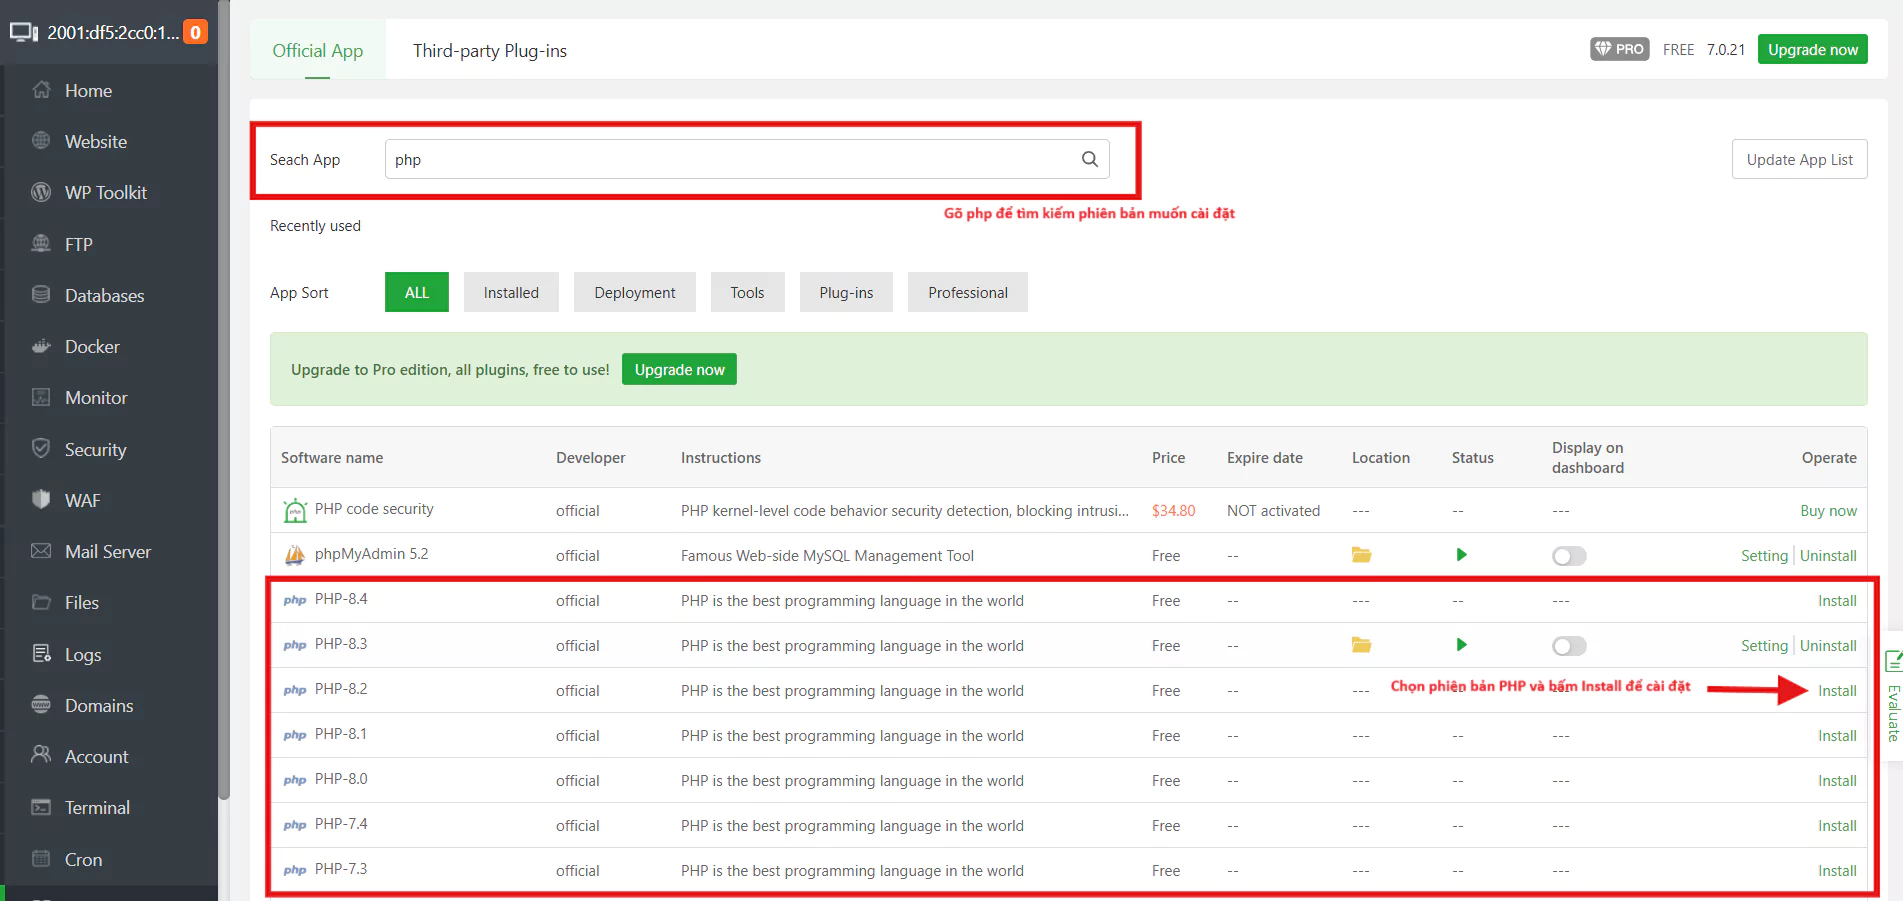Viewport: 1903px width, 901px height.
Task: Click the Software name column header
Action: [332, 457]
